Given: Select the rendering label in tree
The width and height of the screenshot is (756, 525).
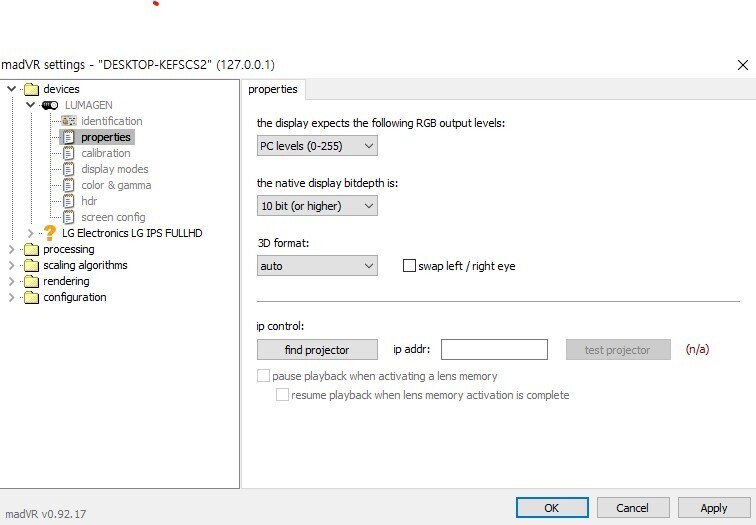Looking at the screenshot, I should 66,281.
